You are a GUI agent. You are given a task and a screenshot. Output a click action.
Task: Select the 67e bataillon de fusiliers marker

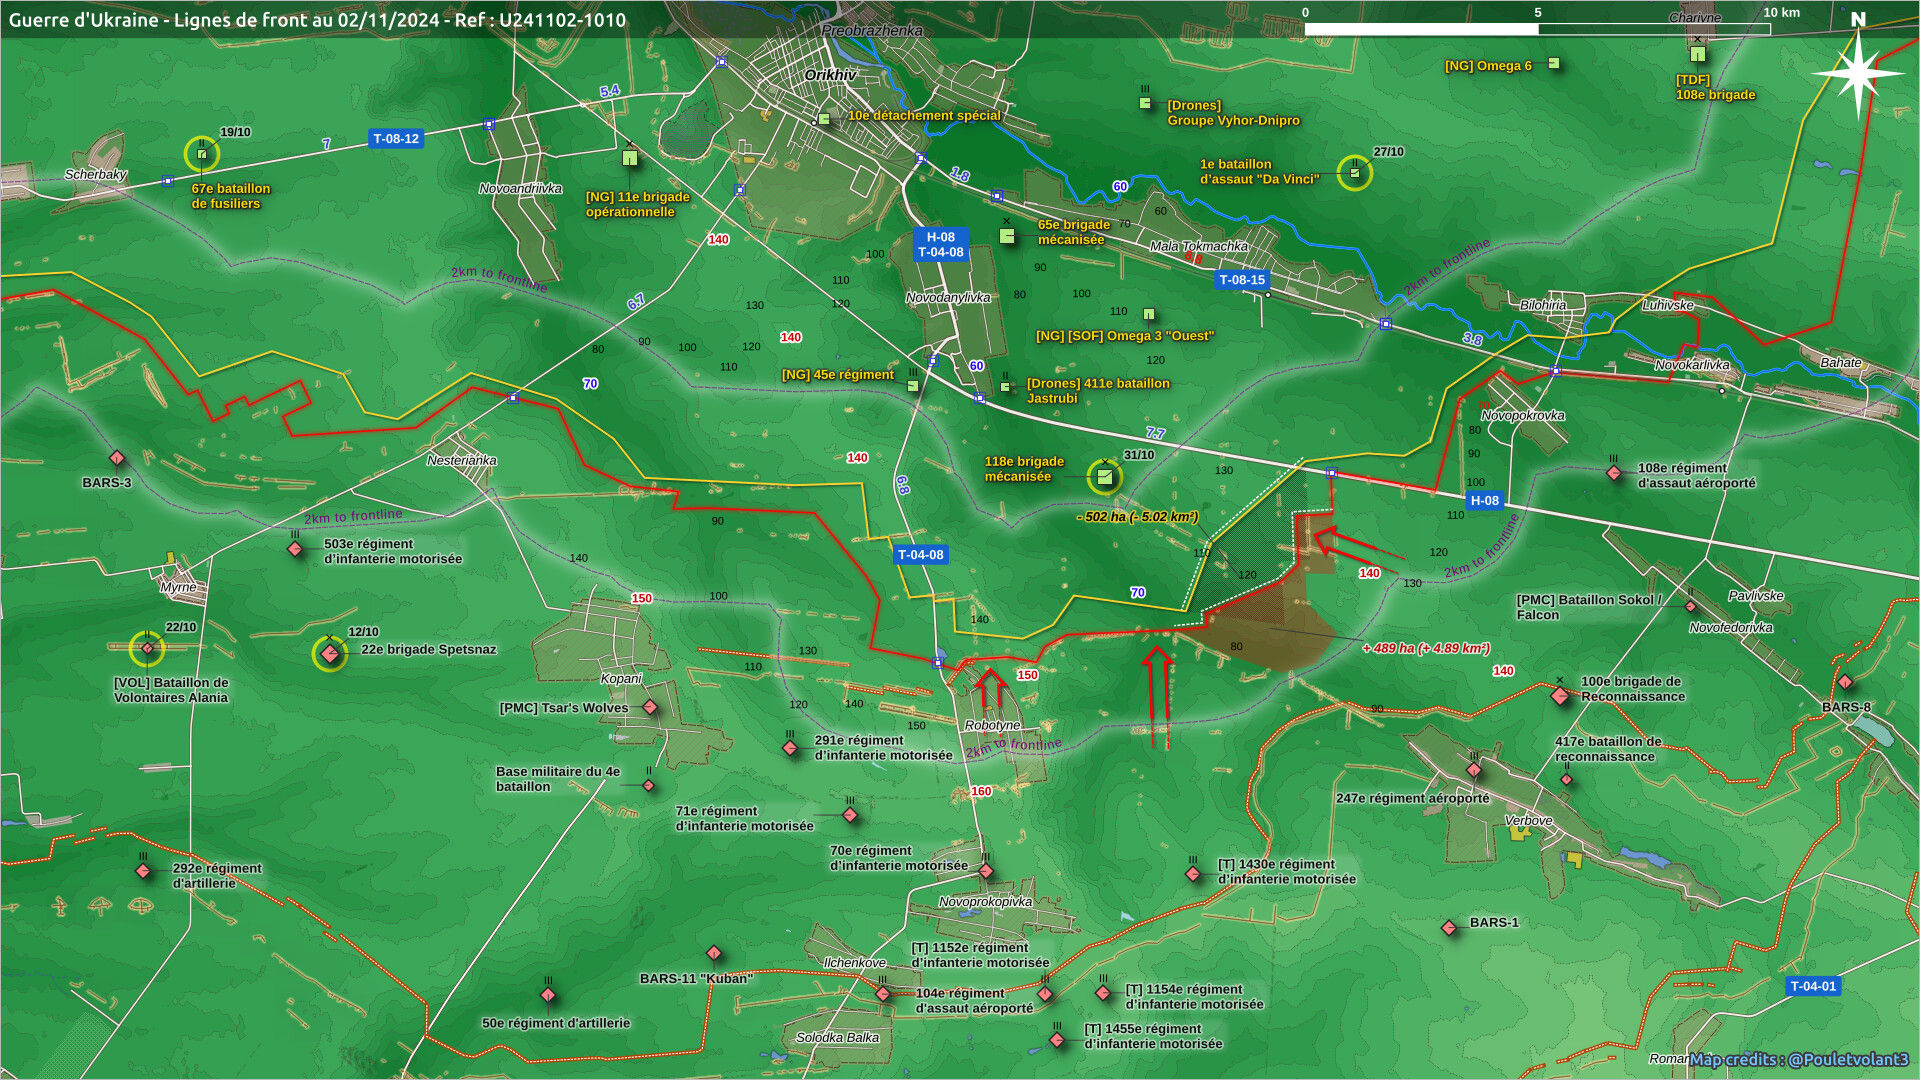pyautogui.click(x=202, y=154)
